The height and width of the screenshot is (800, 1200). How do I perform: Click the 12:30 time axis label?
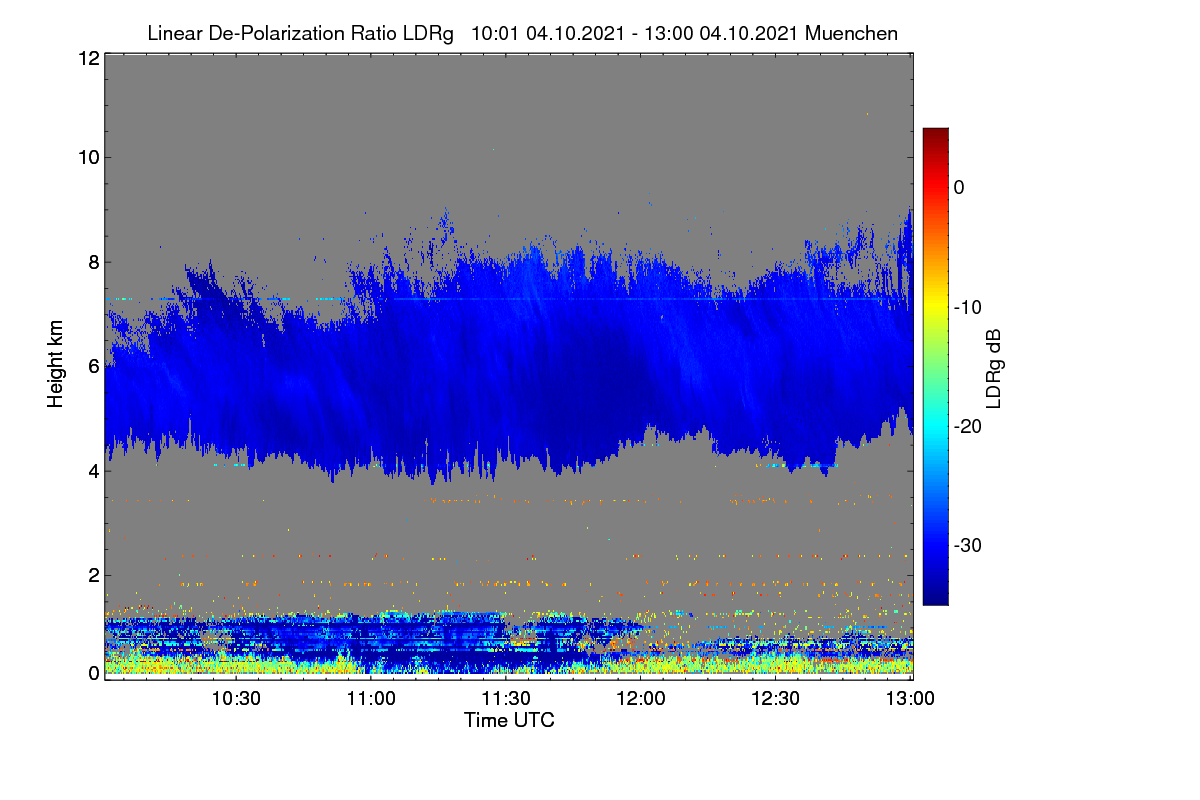(776, 698)
